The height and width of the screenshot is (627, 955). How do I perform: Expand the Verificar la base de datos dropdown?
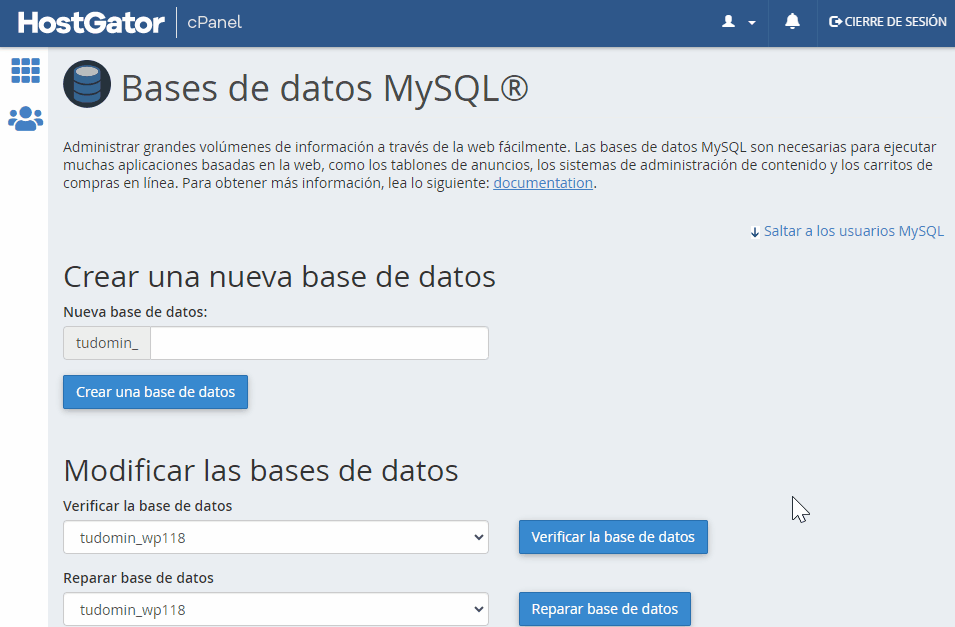pos(276,537)
